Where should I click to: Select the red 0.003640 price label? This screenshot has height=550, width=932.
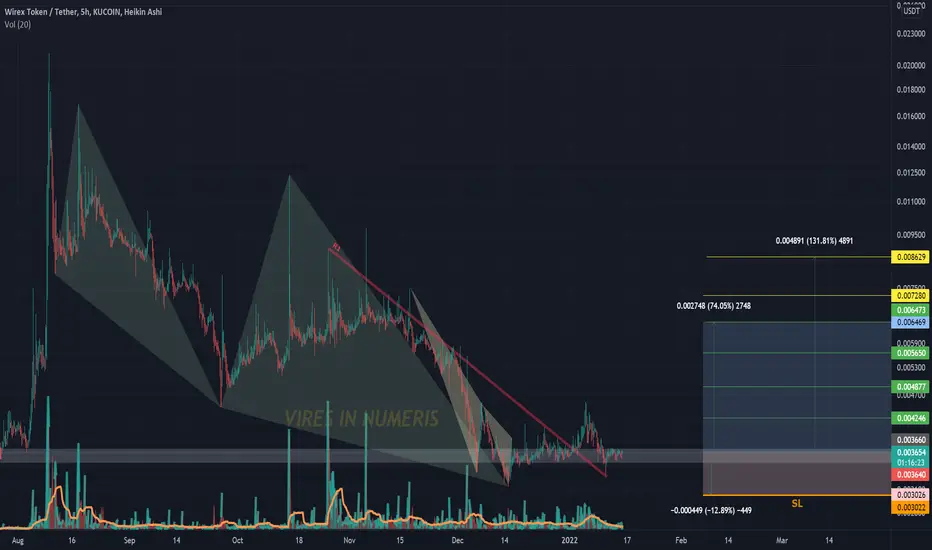(911, 474)
